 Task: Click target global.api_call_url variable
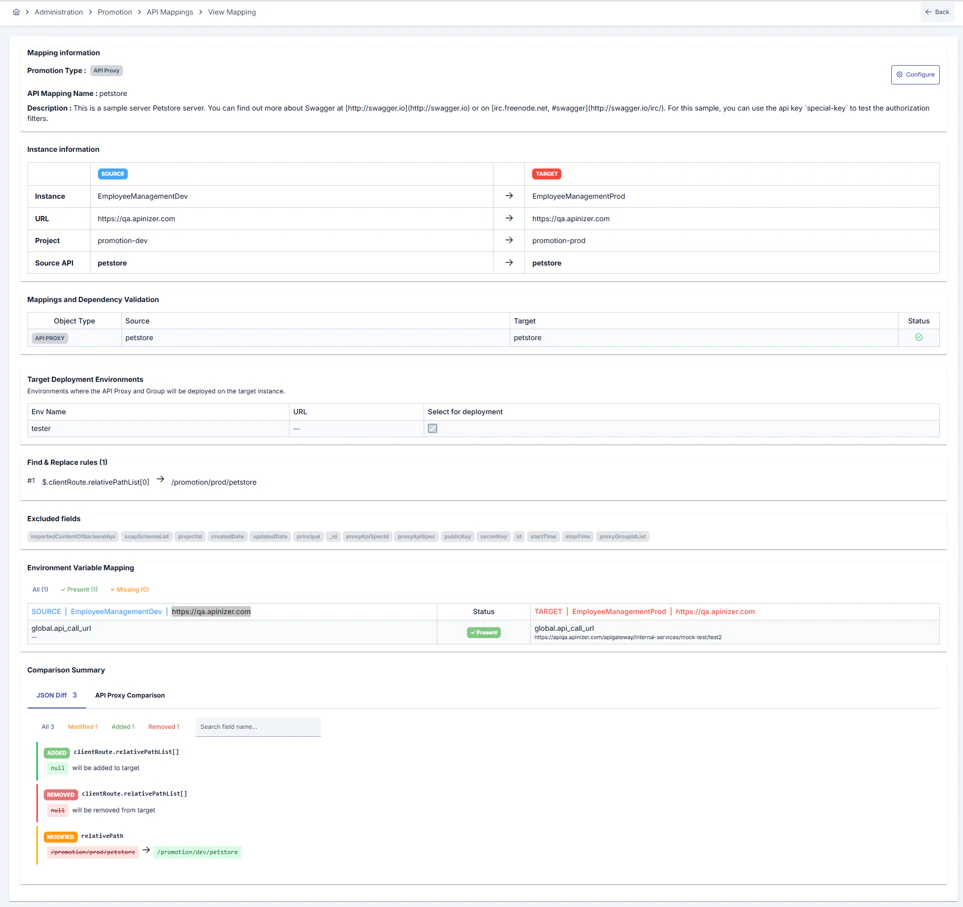click(x=564, y=628)
